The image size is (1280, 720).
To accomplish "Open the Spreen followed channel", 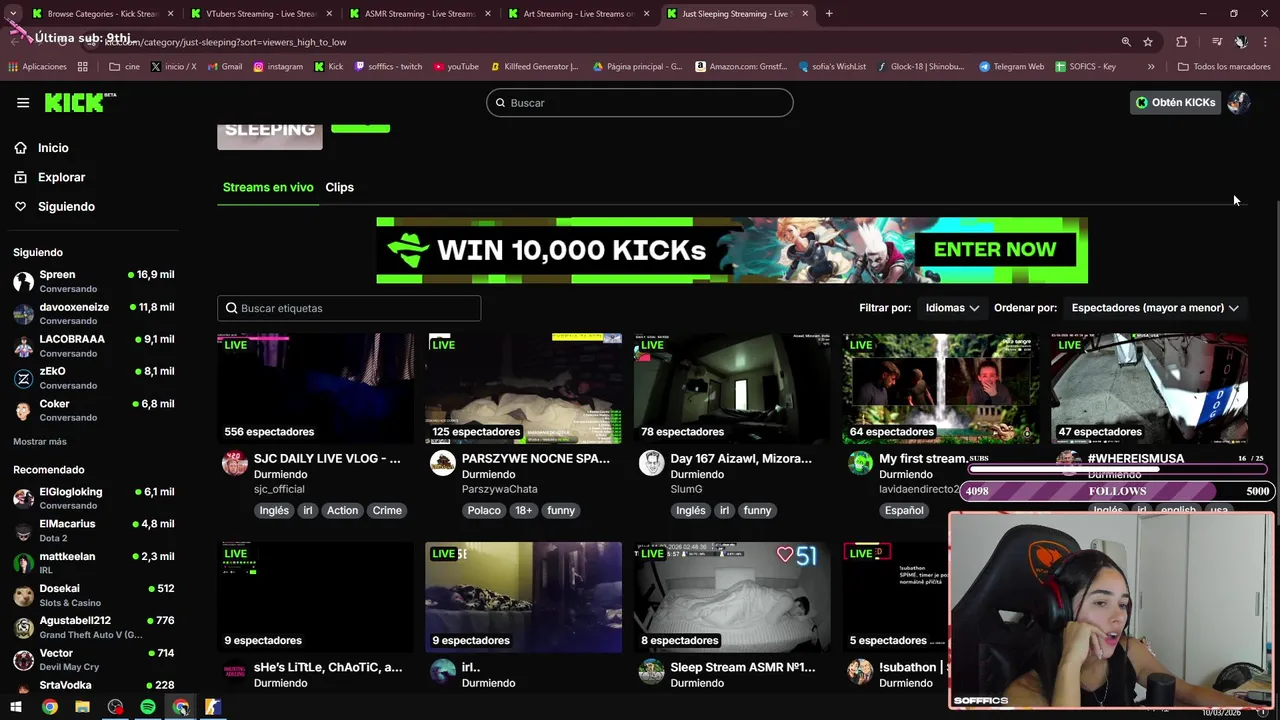I will coord(94,281).
